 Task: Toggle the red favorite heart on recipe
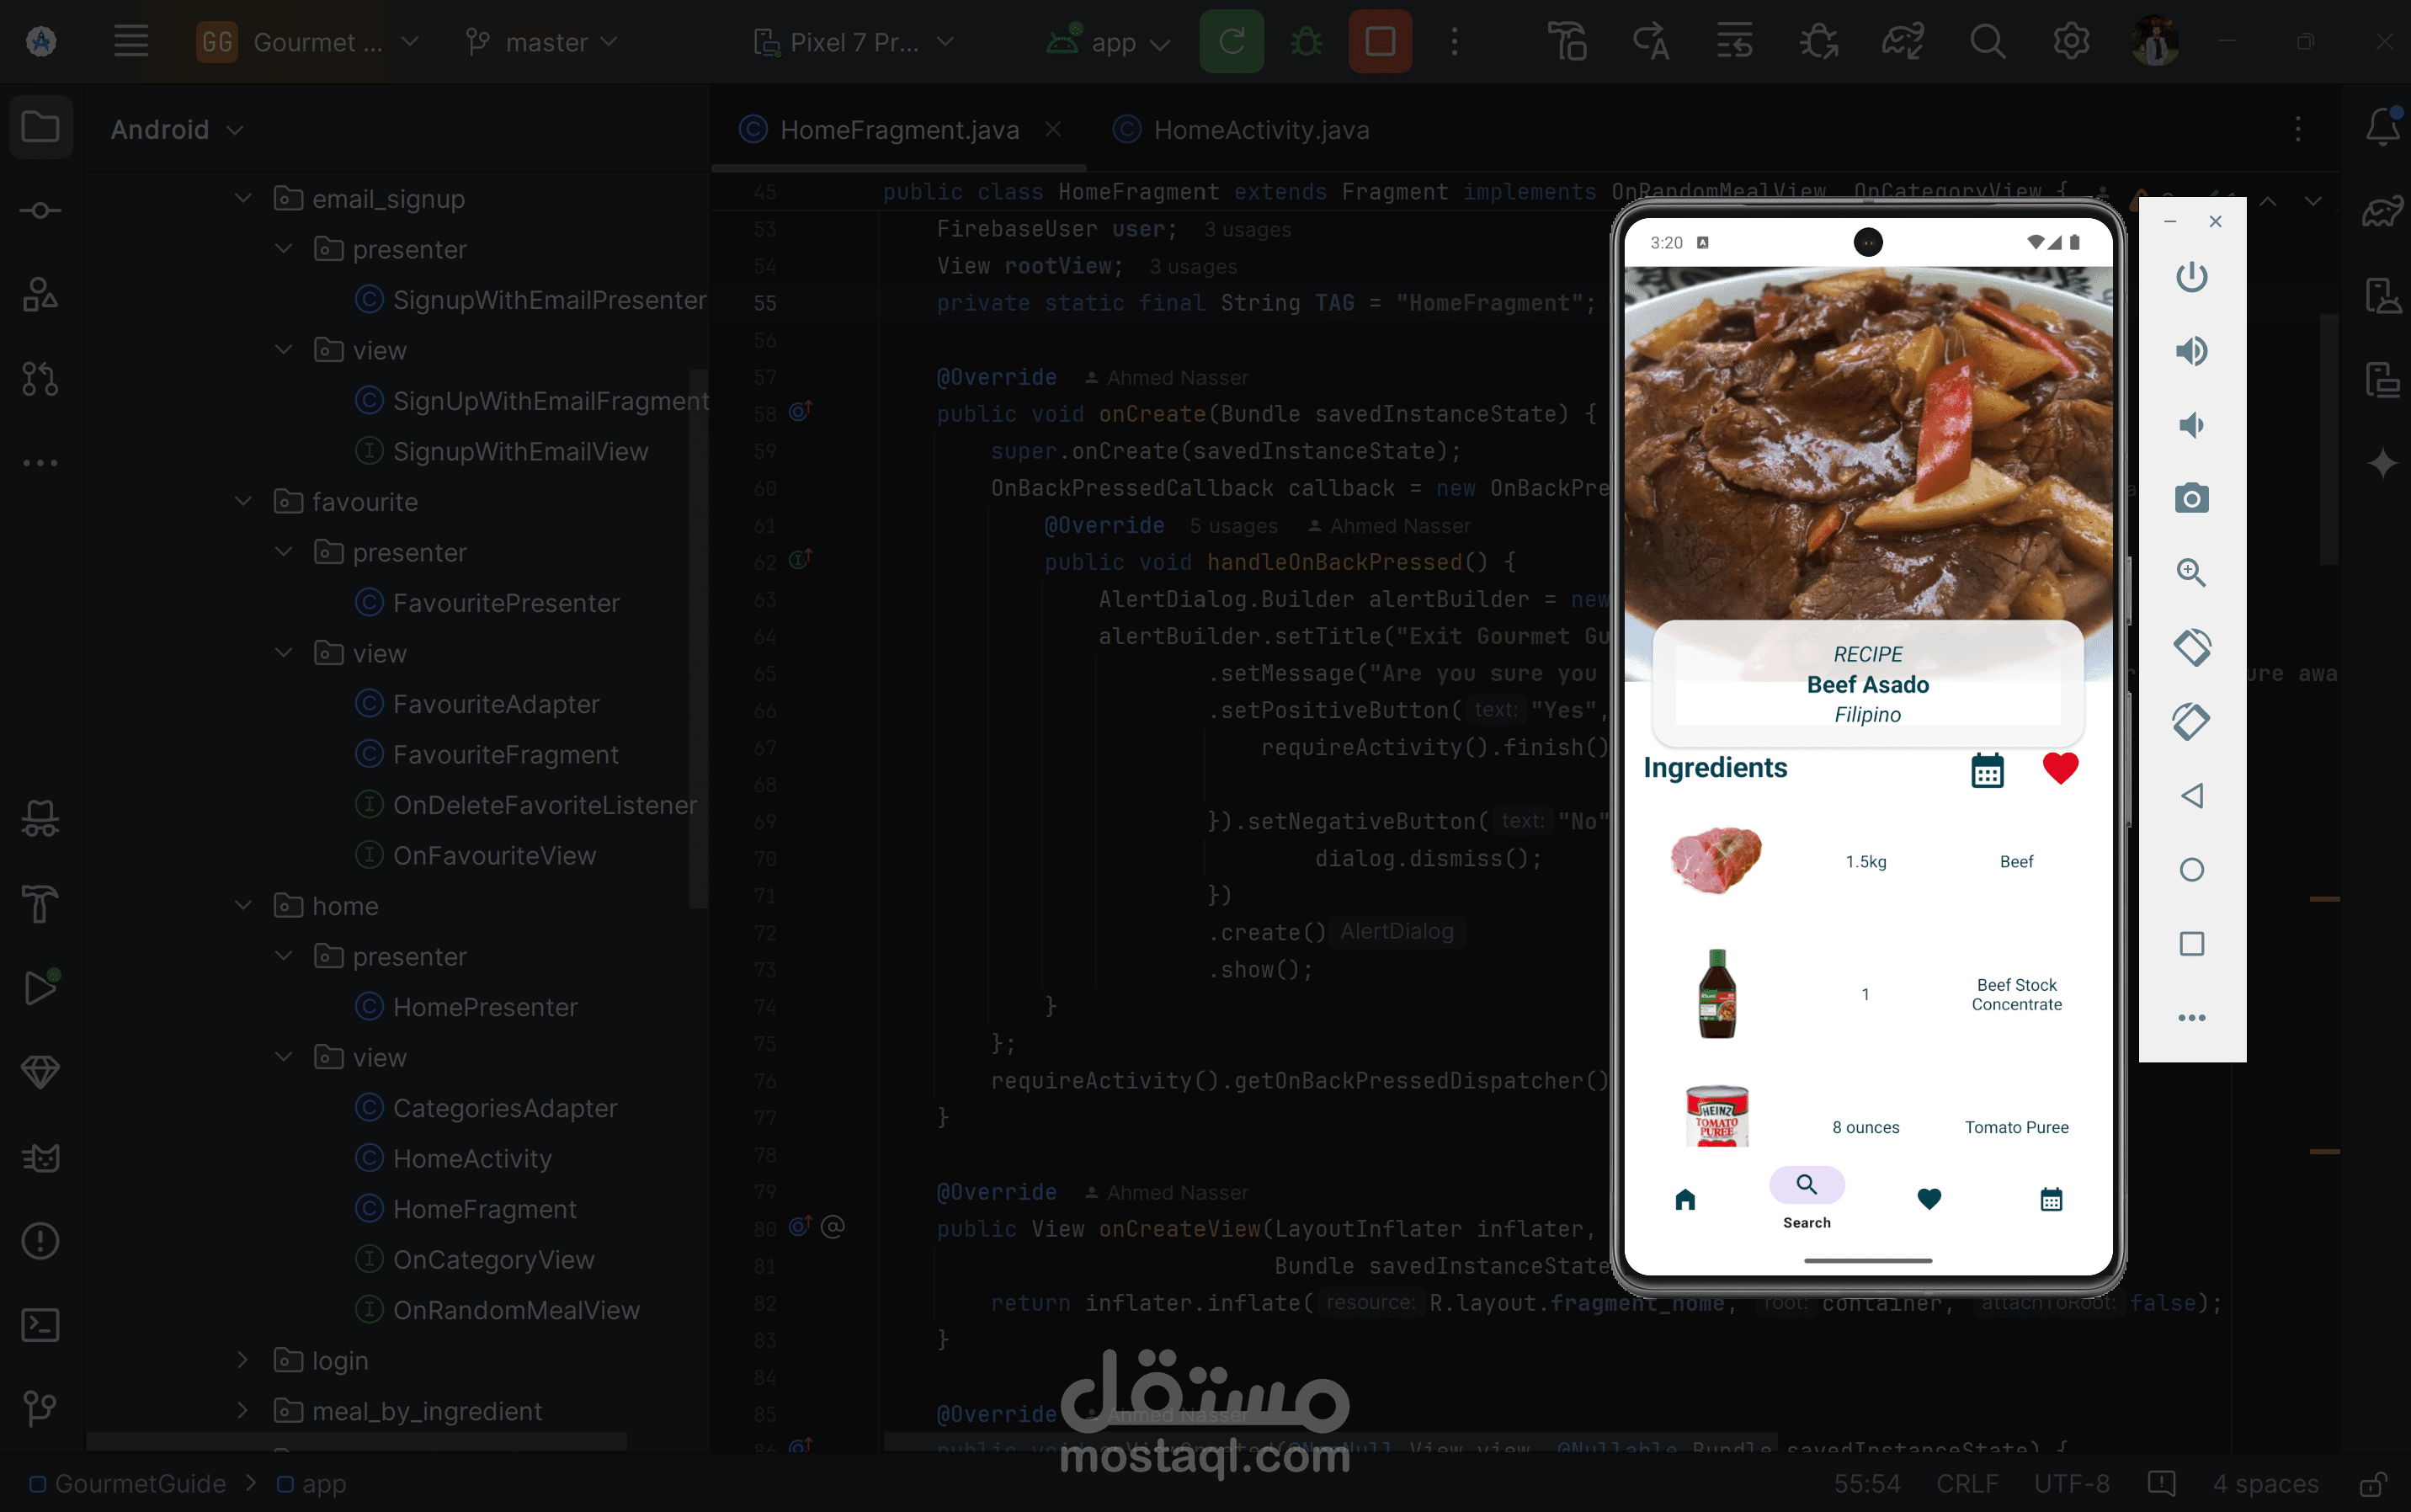coord(2059,768)
